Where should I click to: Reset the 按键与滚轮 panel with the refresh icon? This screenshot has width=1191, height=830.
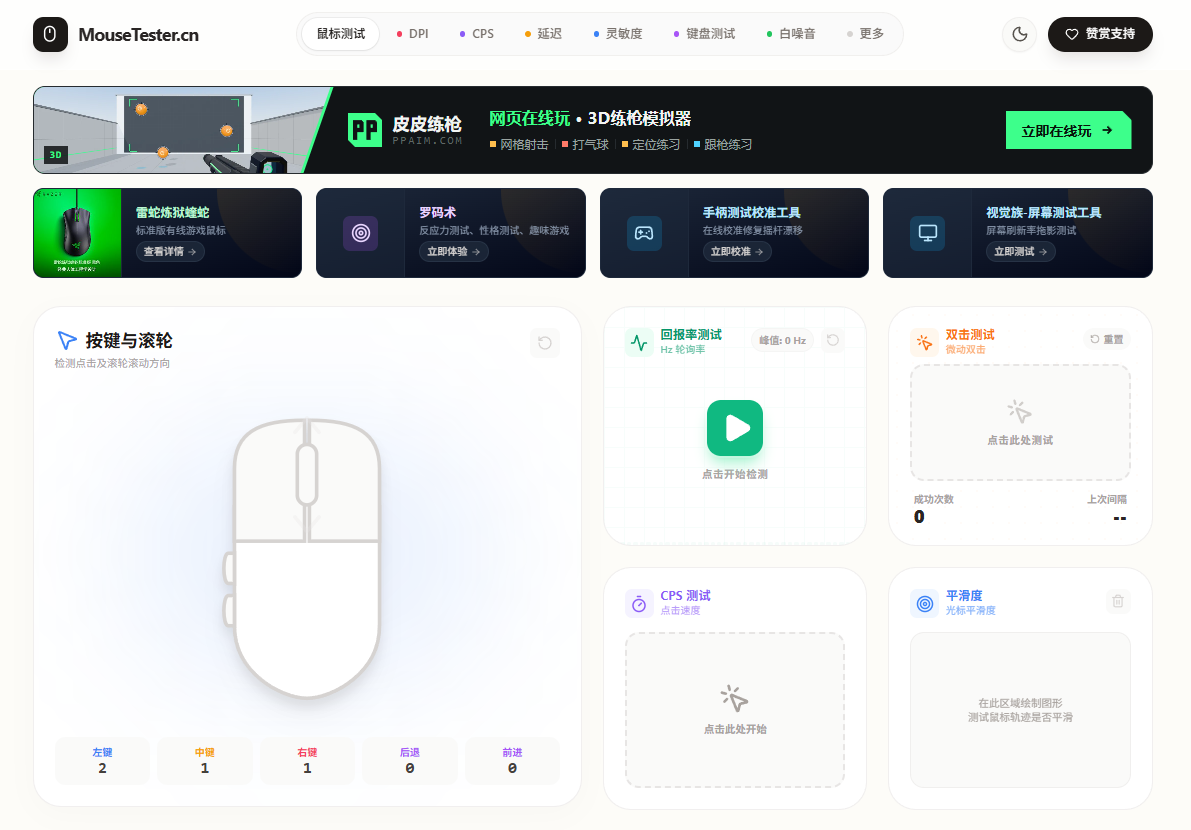click(545, 342)
